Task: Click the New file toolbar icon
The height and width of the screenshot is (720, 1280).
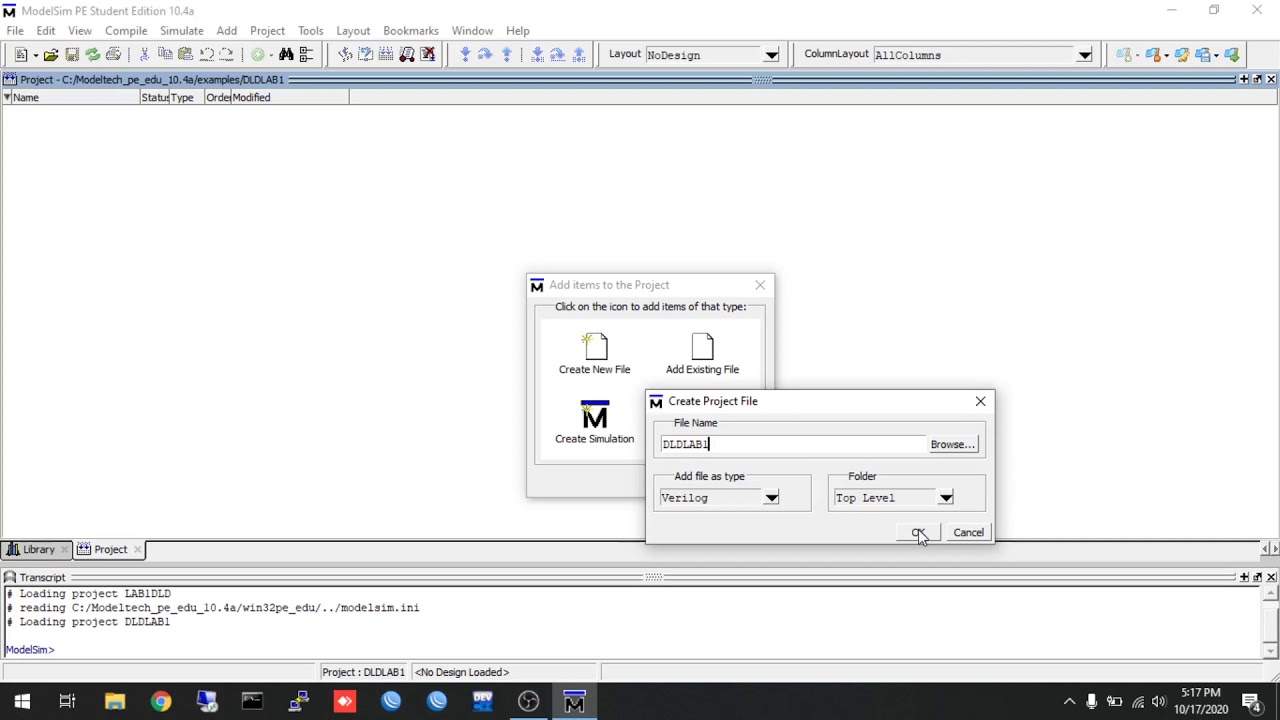Action: click(20, 55)
